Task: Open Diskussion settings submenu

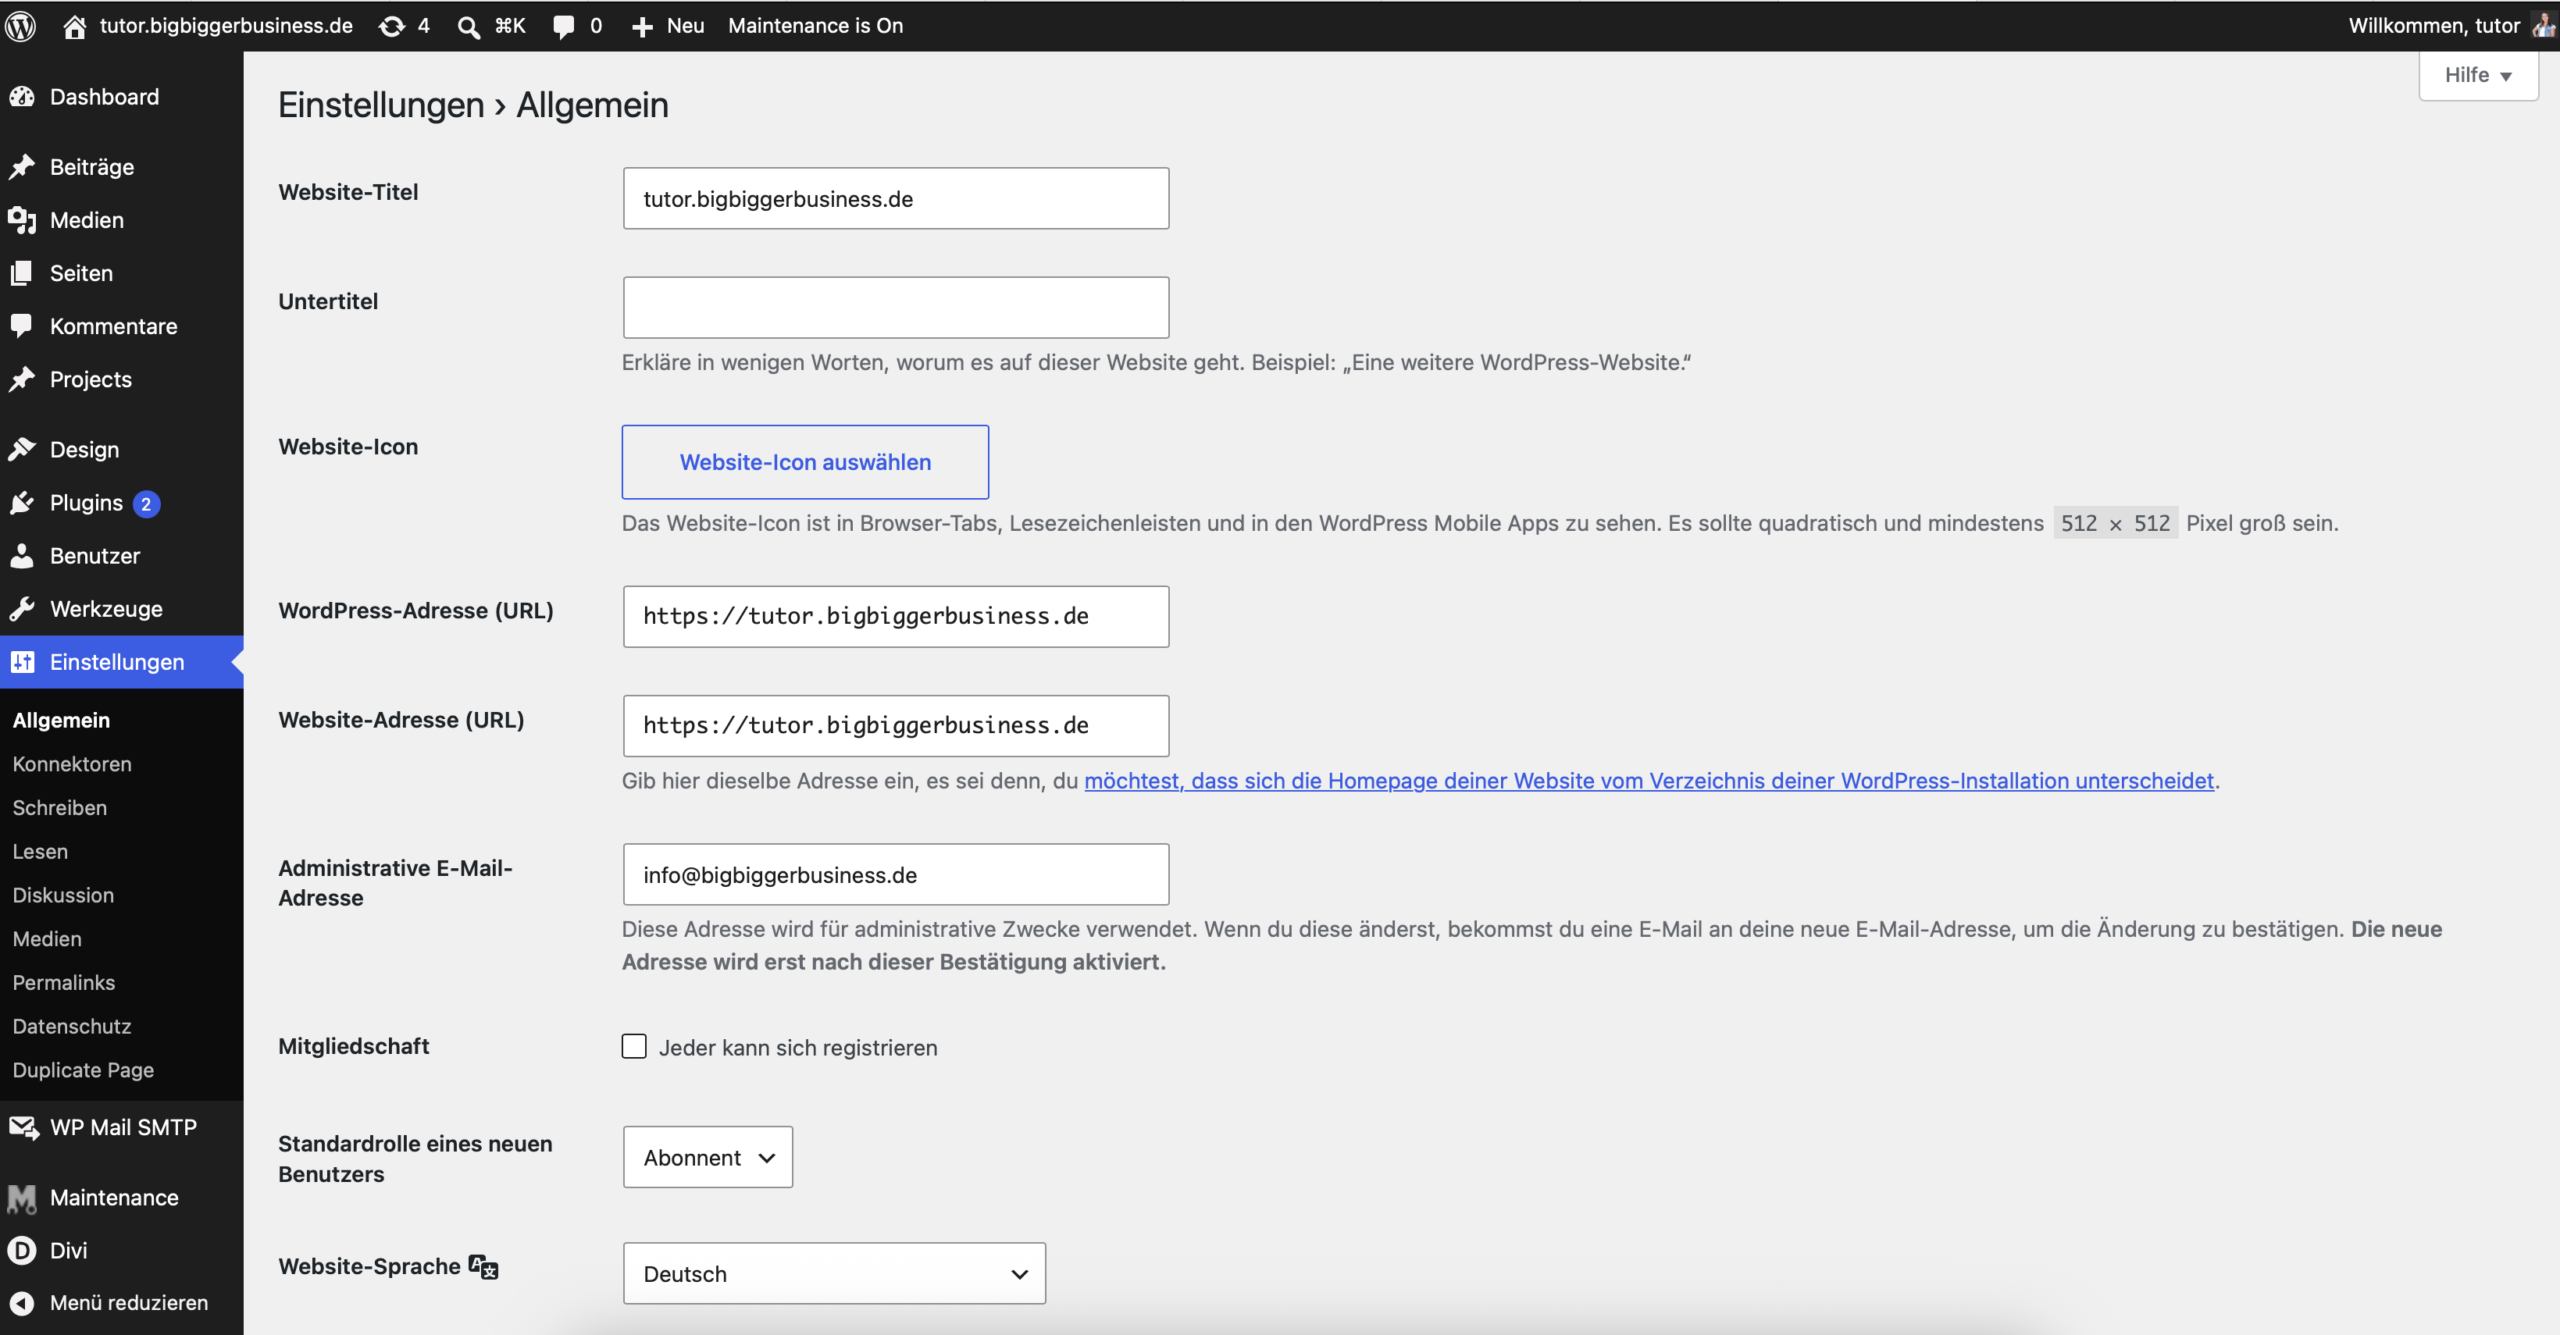Action: pos(63,895)
